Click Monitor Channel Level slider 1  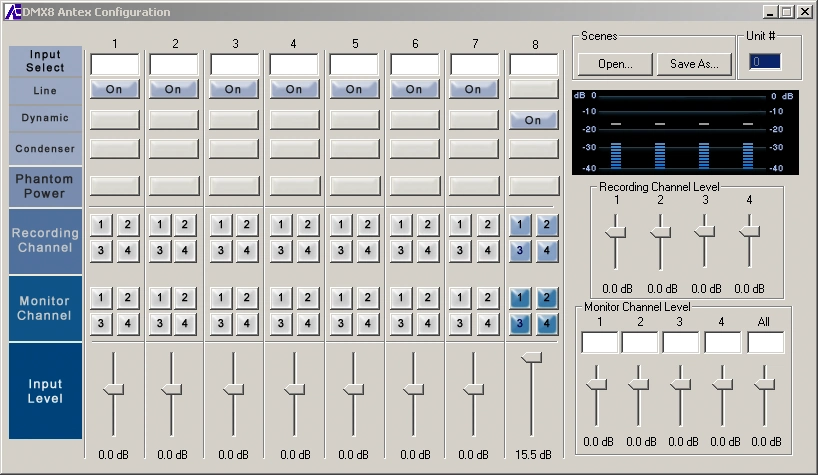596,385
